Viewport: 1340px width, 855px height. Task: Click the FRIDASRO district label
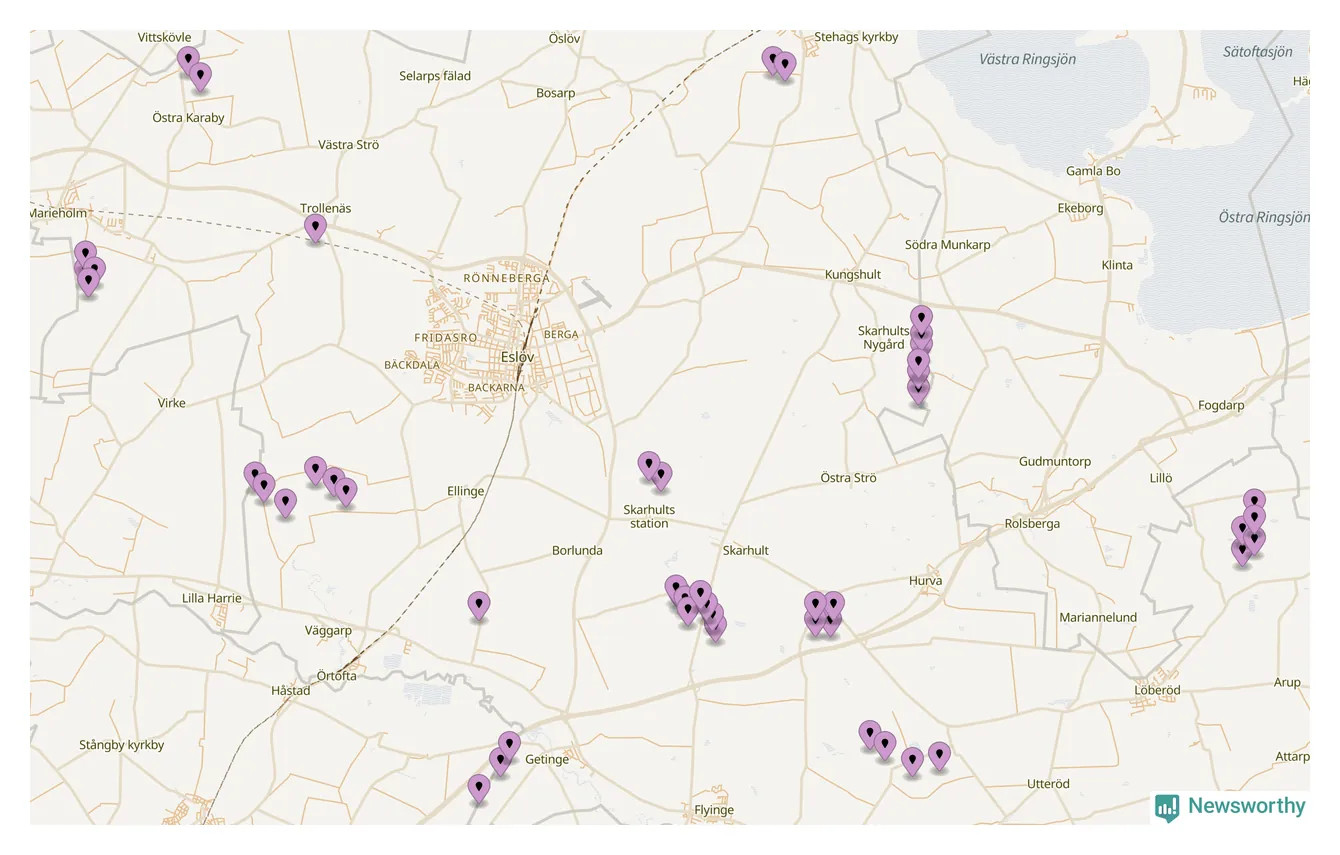point(446,338)
